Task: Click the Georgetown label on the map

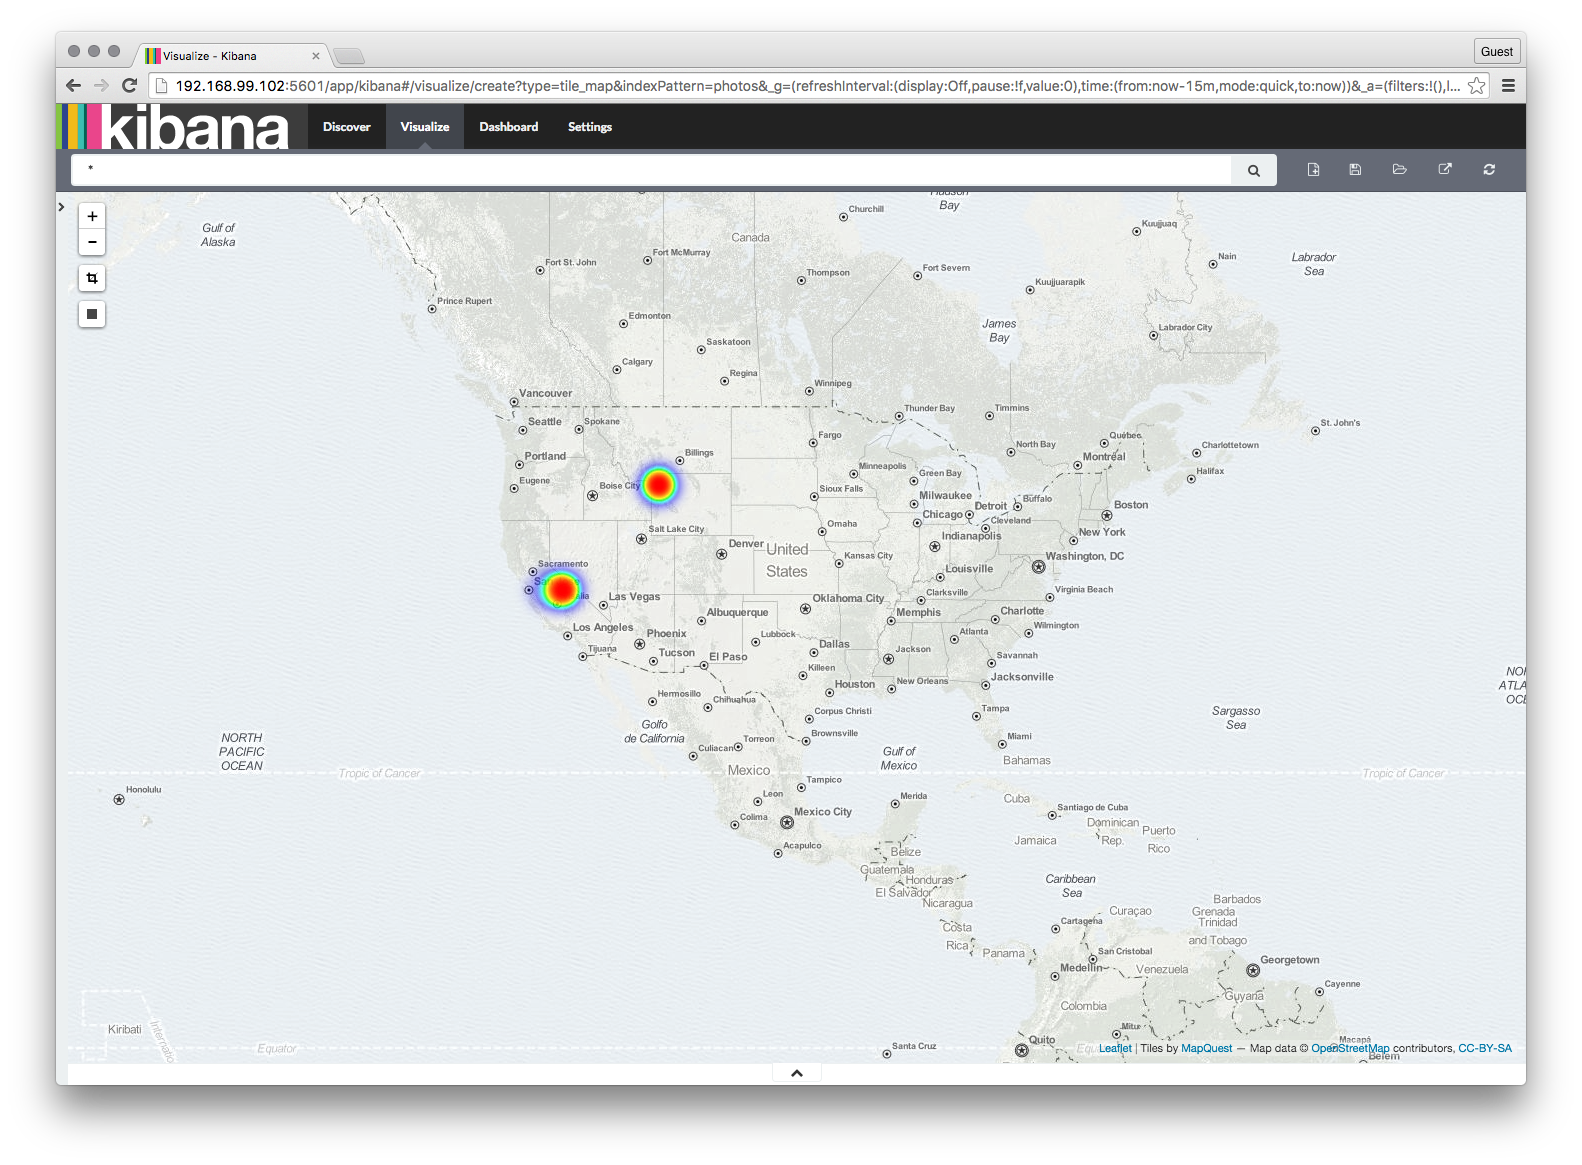Action: [1290, 960]
